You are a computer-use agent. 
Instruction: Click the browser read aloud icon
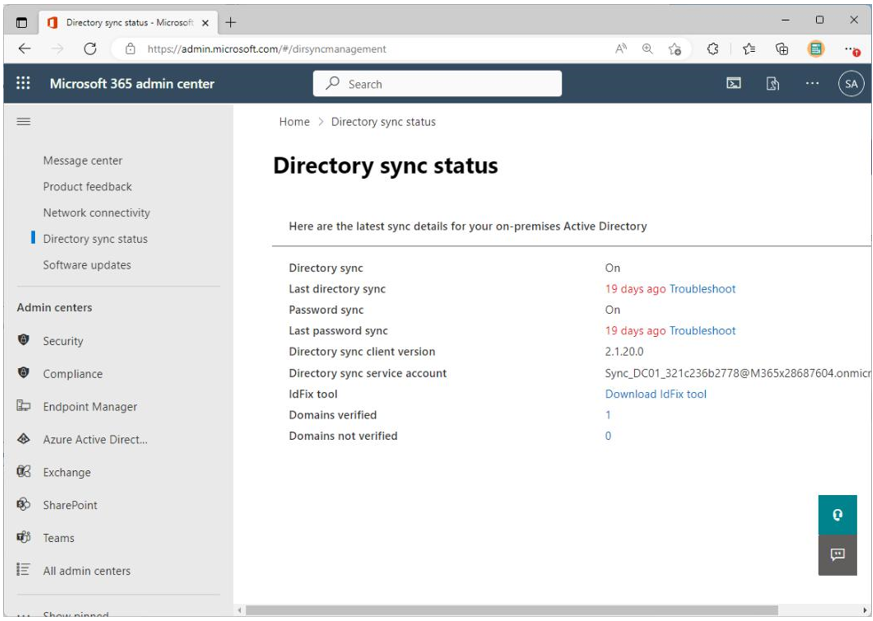pyautogui.click(x=621, y=49)
